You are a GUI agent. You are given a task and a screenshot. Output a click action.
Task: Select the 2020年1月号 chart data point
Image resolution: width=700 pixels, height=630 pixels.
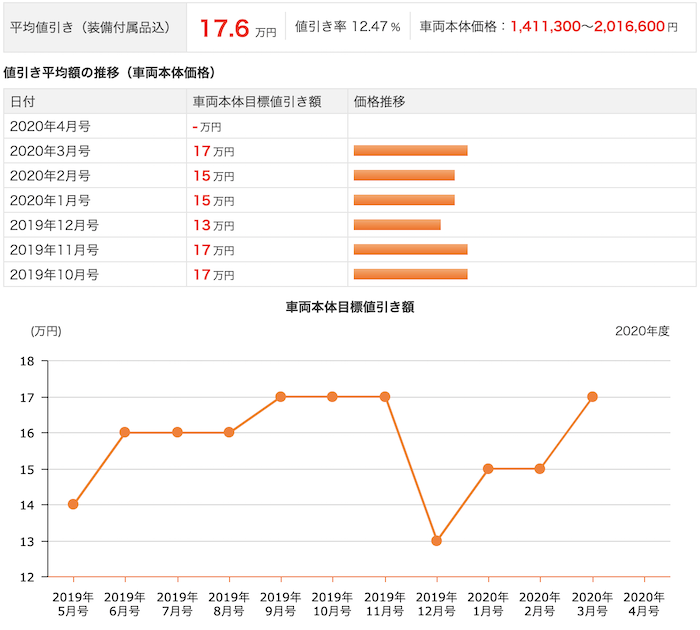488,469
